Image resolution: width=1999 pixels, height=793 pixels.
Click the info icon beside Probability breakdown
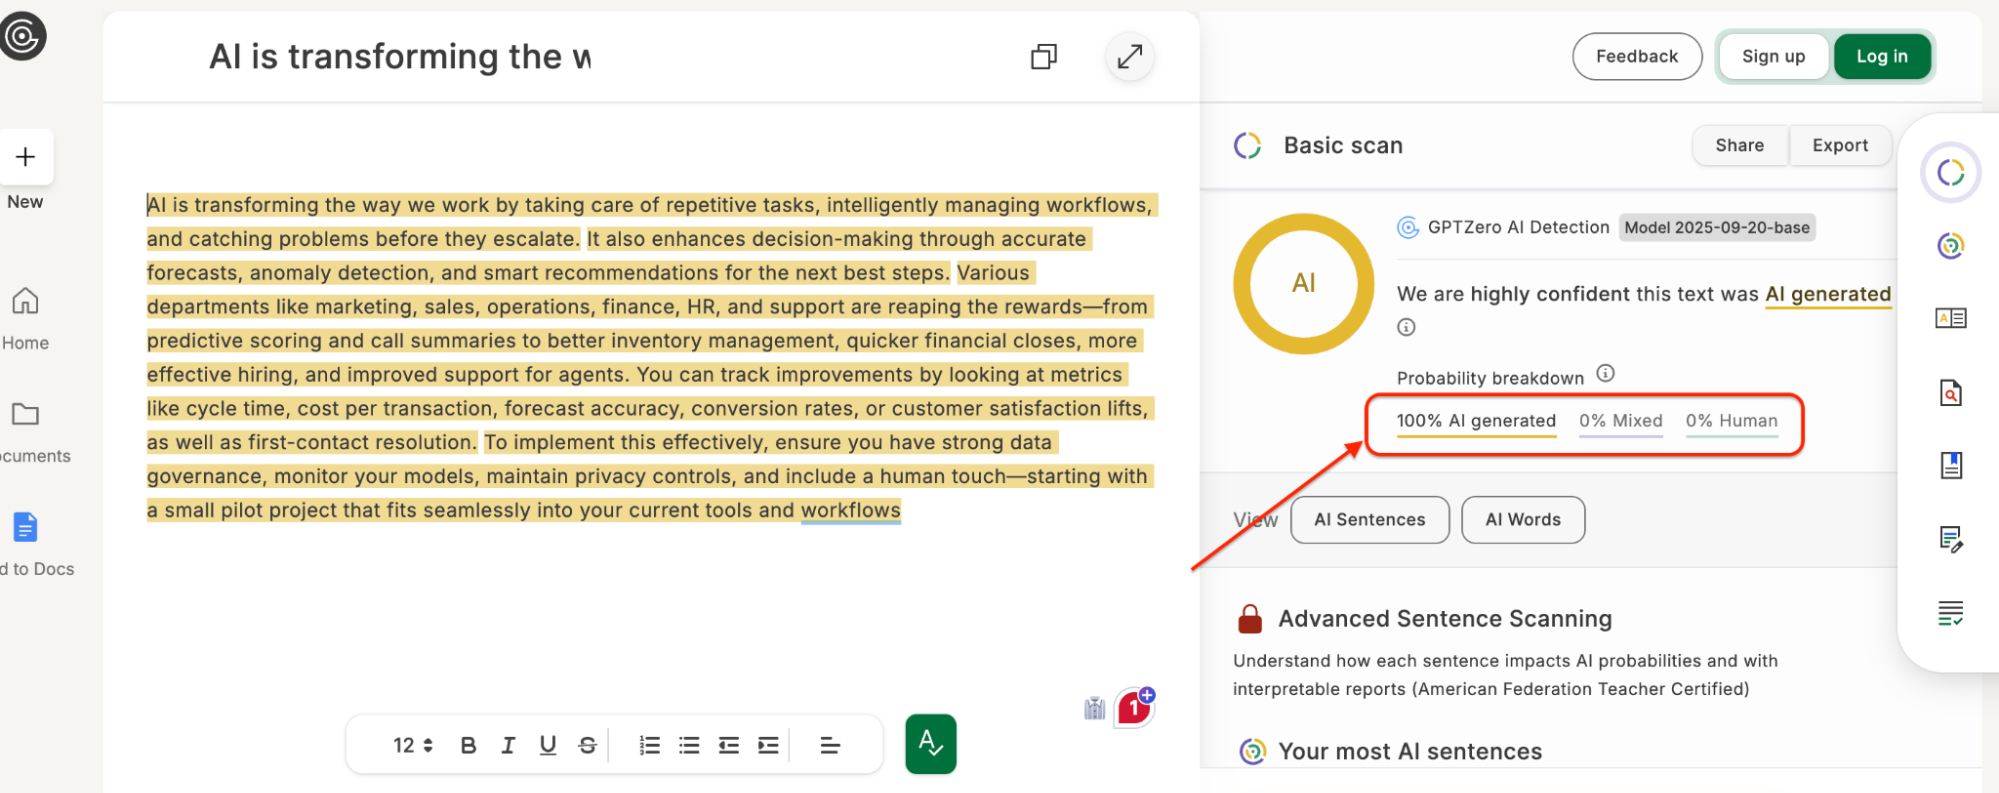point(1605,374)
